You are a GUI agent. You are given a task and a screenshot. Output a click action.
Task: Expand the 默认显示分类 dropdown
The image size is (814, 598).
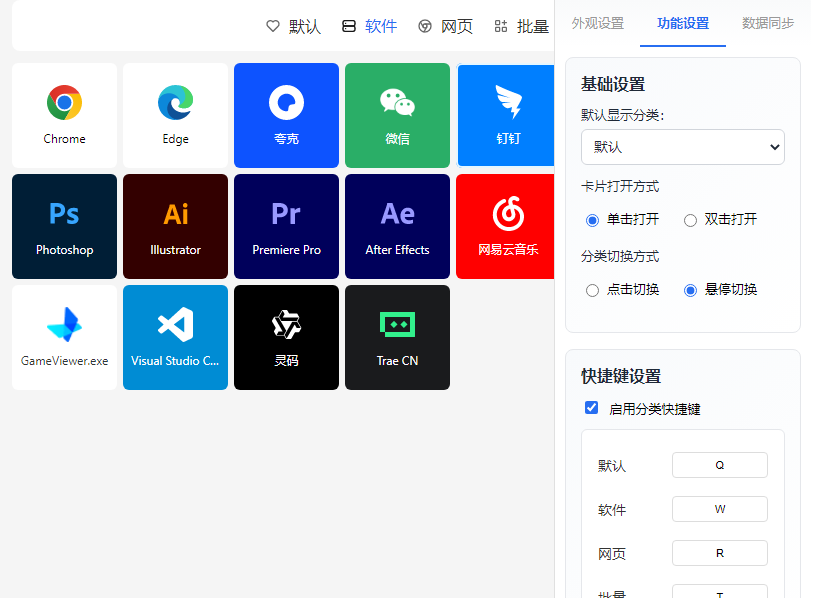[682, 147]
